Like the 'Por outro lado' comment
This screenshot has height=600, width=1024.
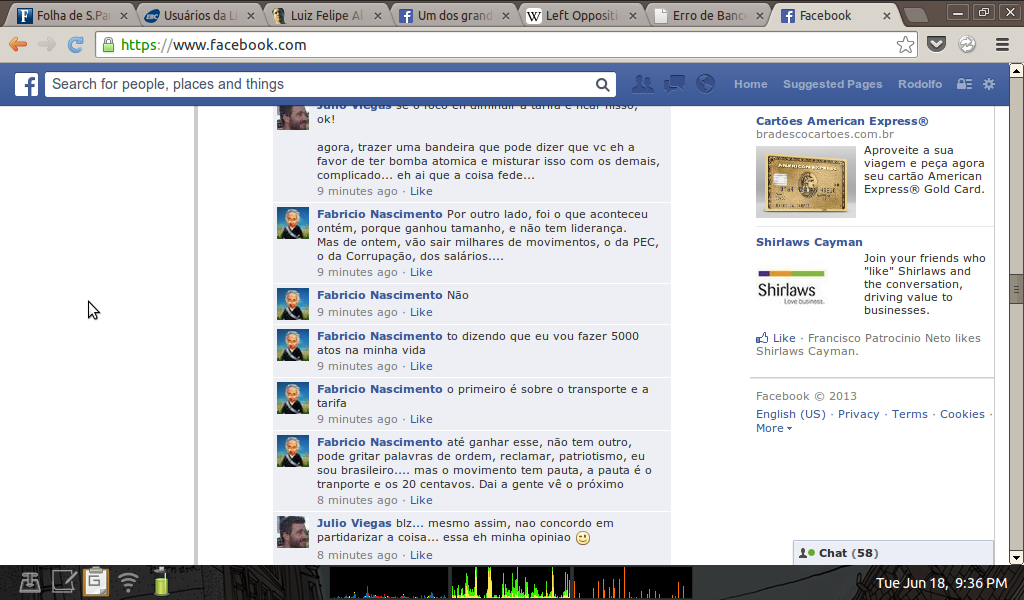click(x=421, y=272)
